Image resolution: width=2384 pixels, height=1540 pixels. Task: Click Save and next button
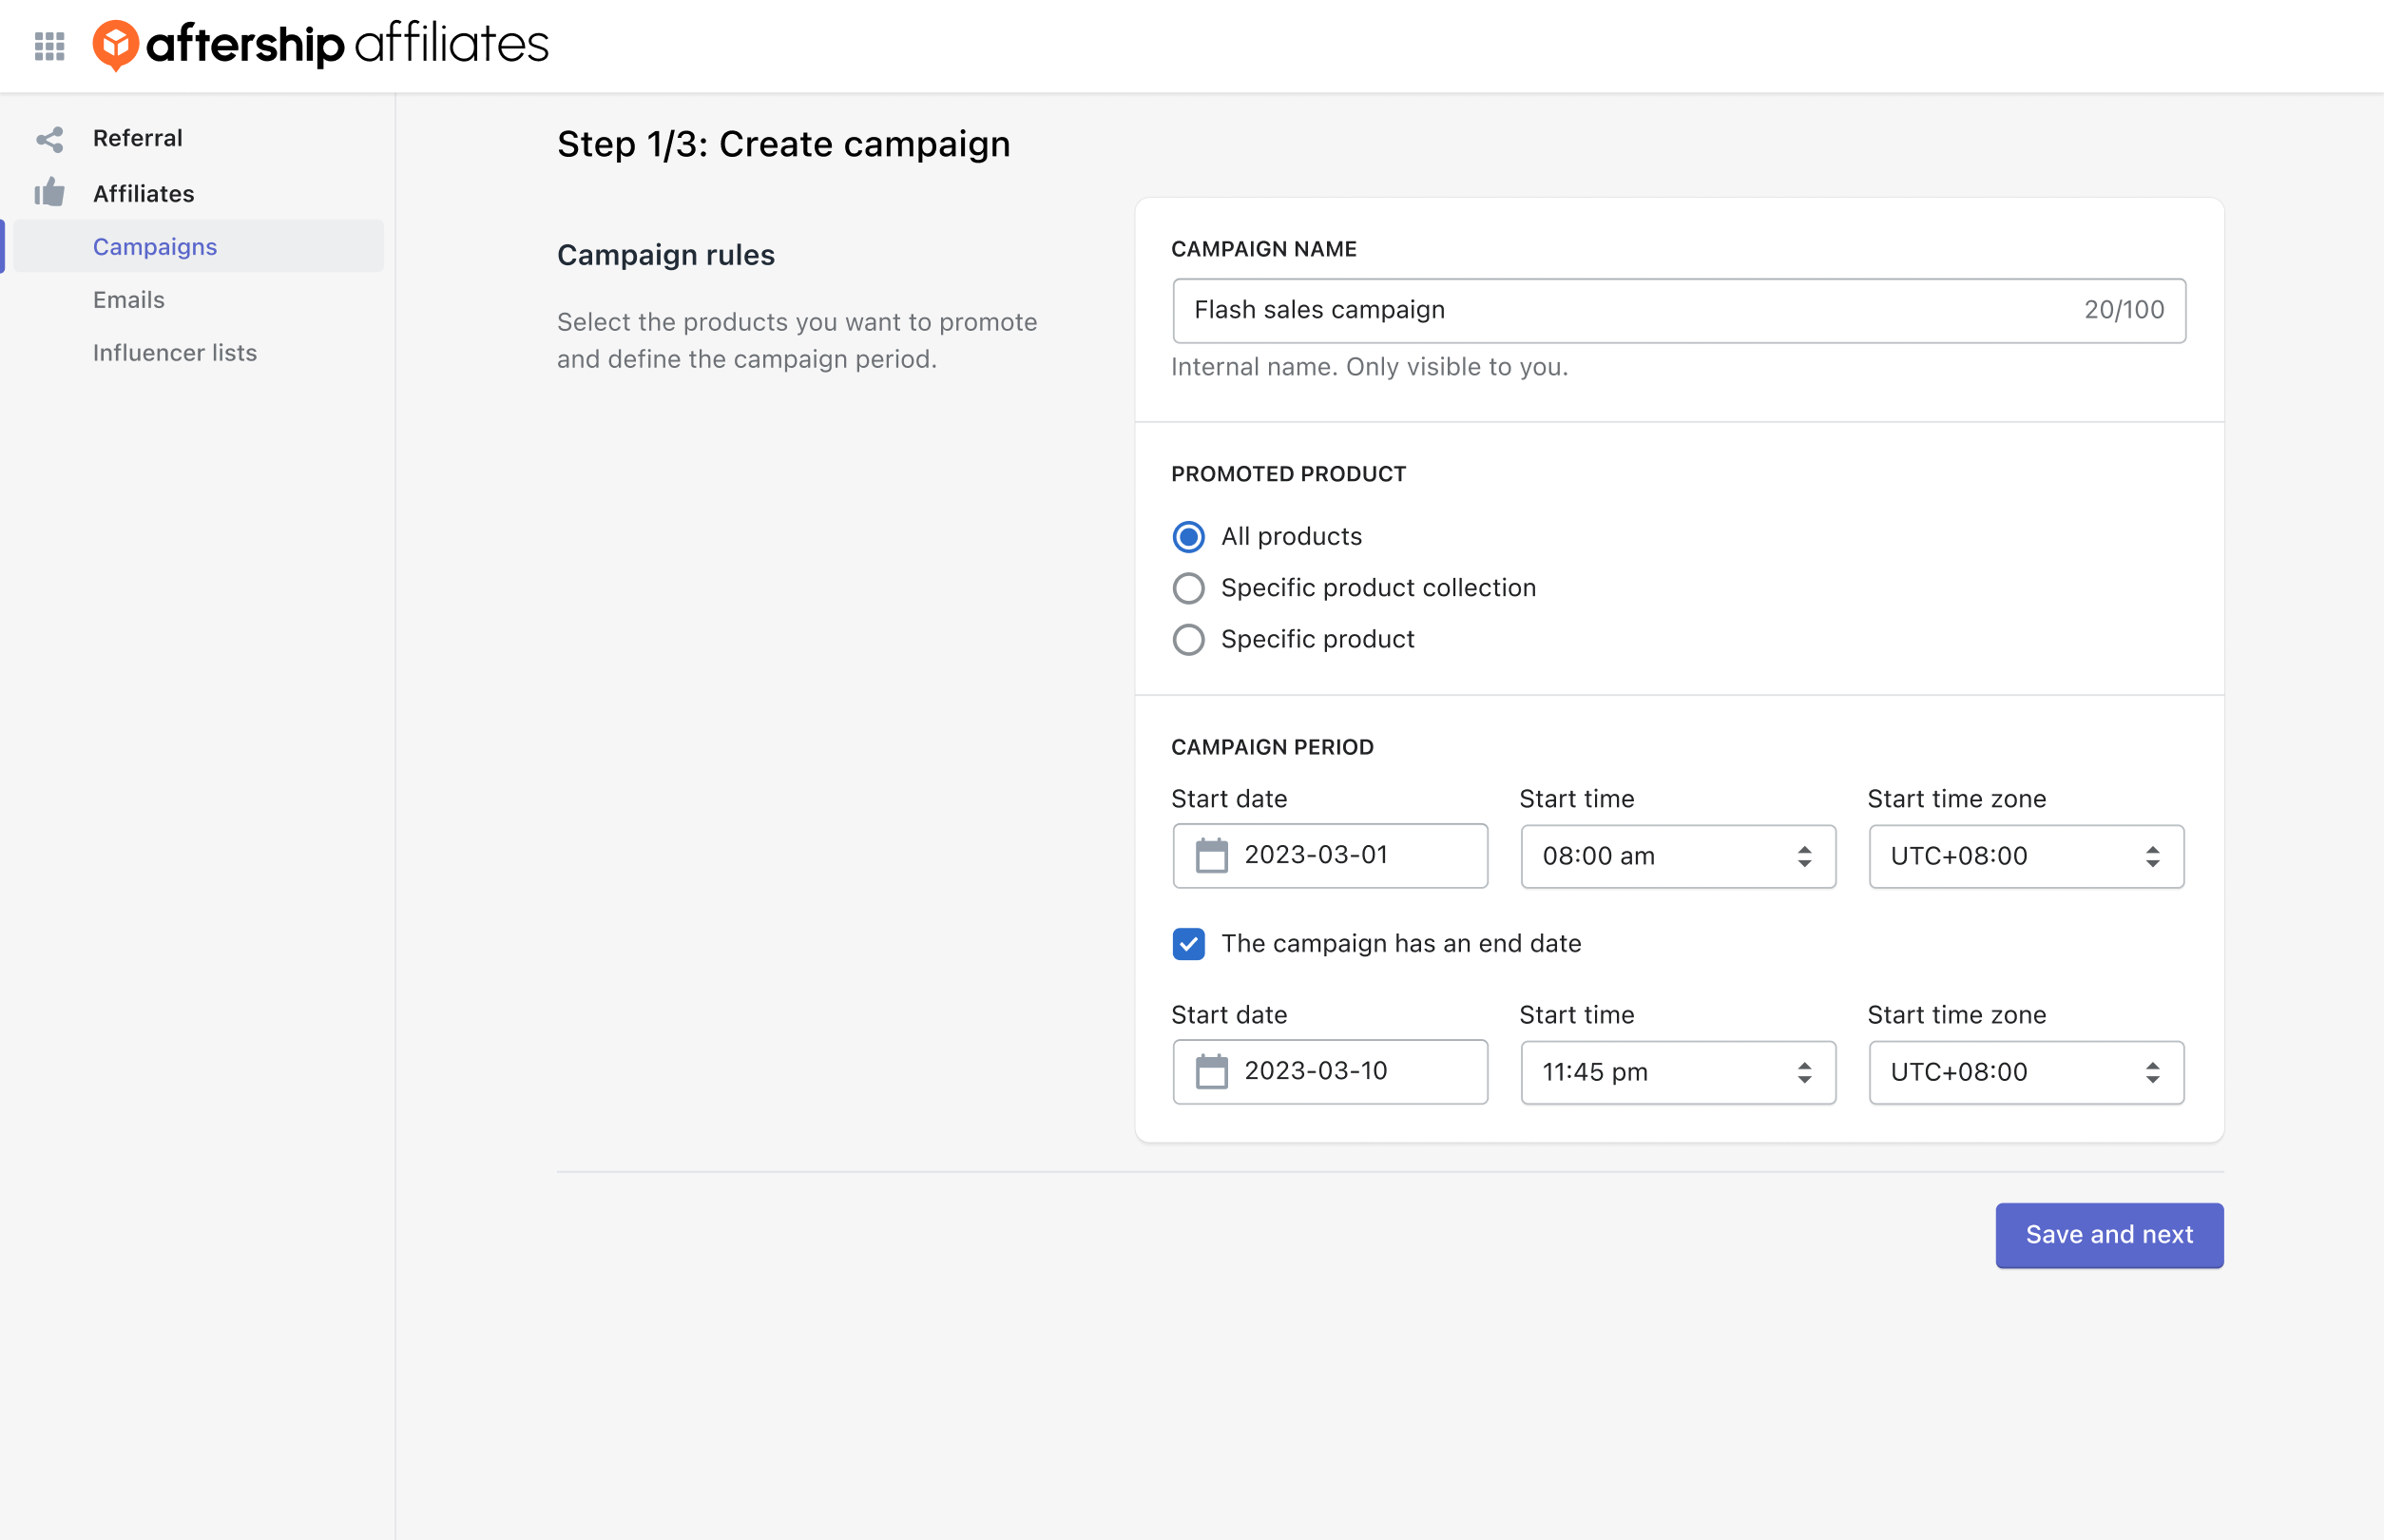coord(2107,1234)
